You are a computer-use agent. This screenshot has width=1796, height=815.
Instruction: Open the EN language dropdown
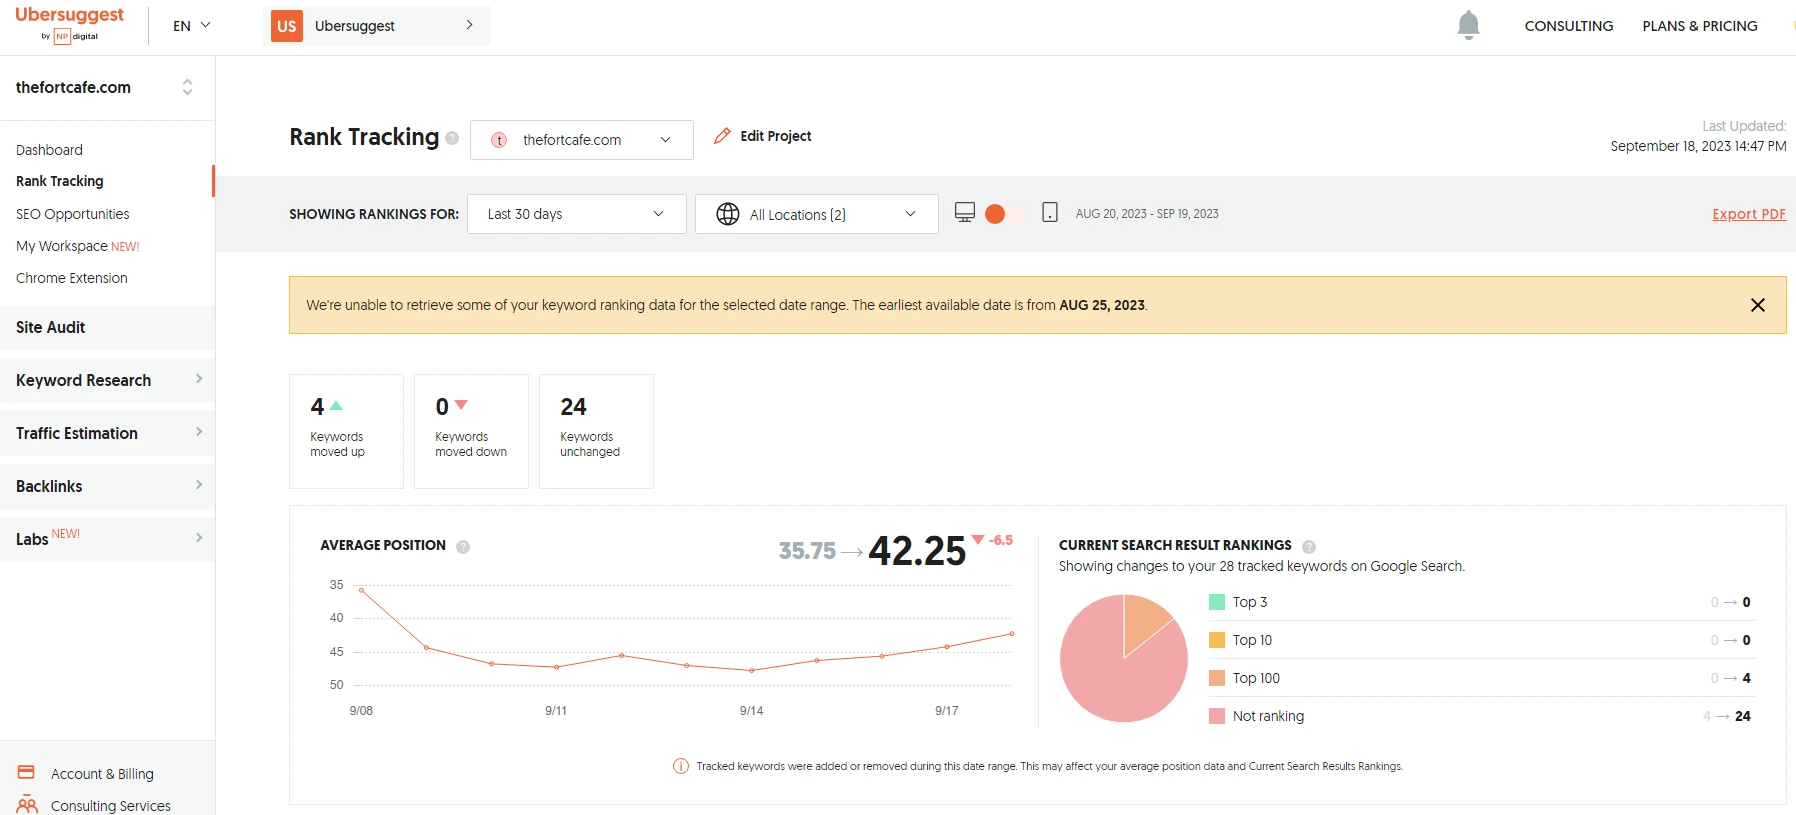point(192,26)
